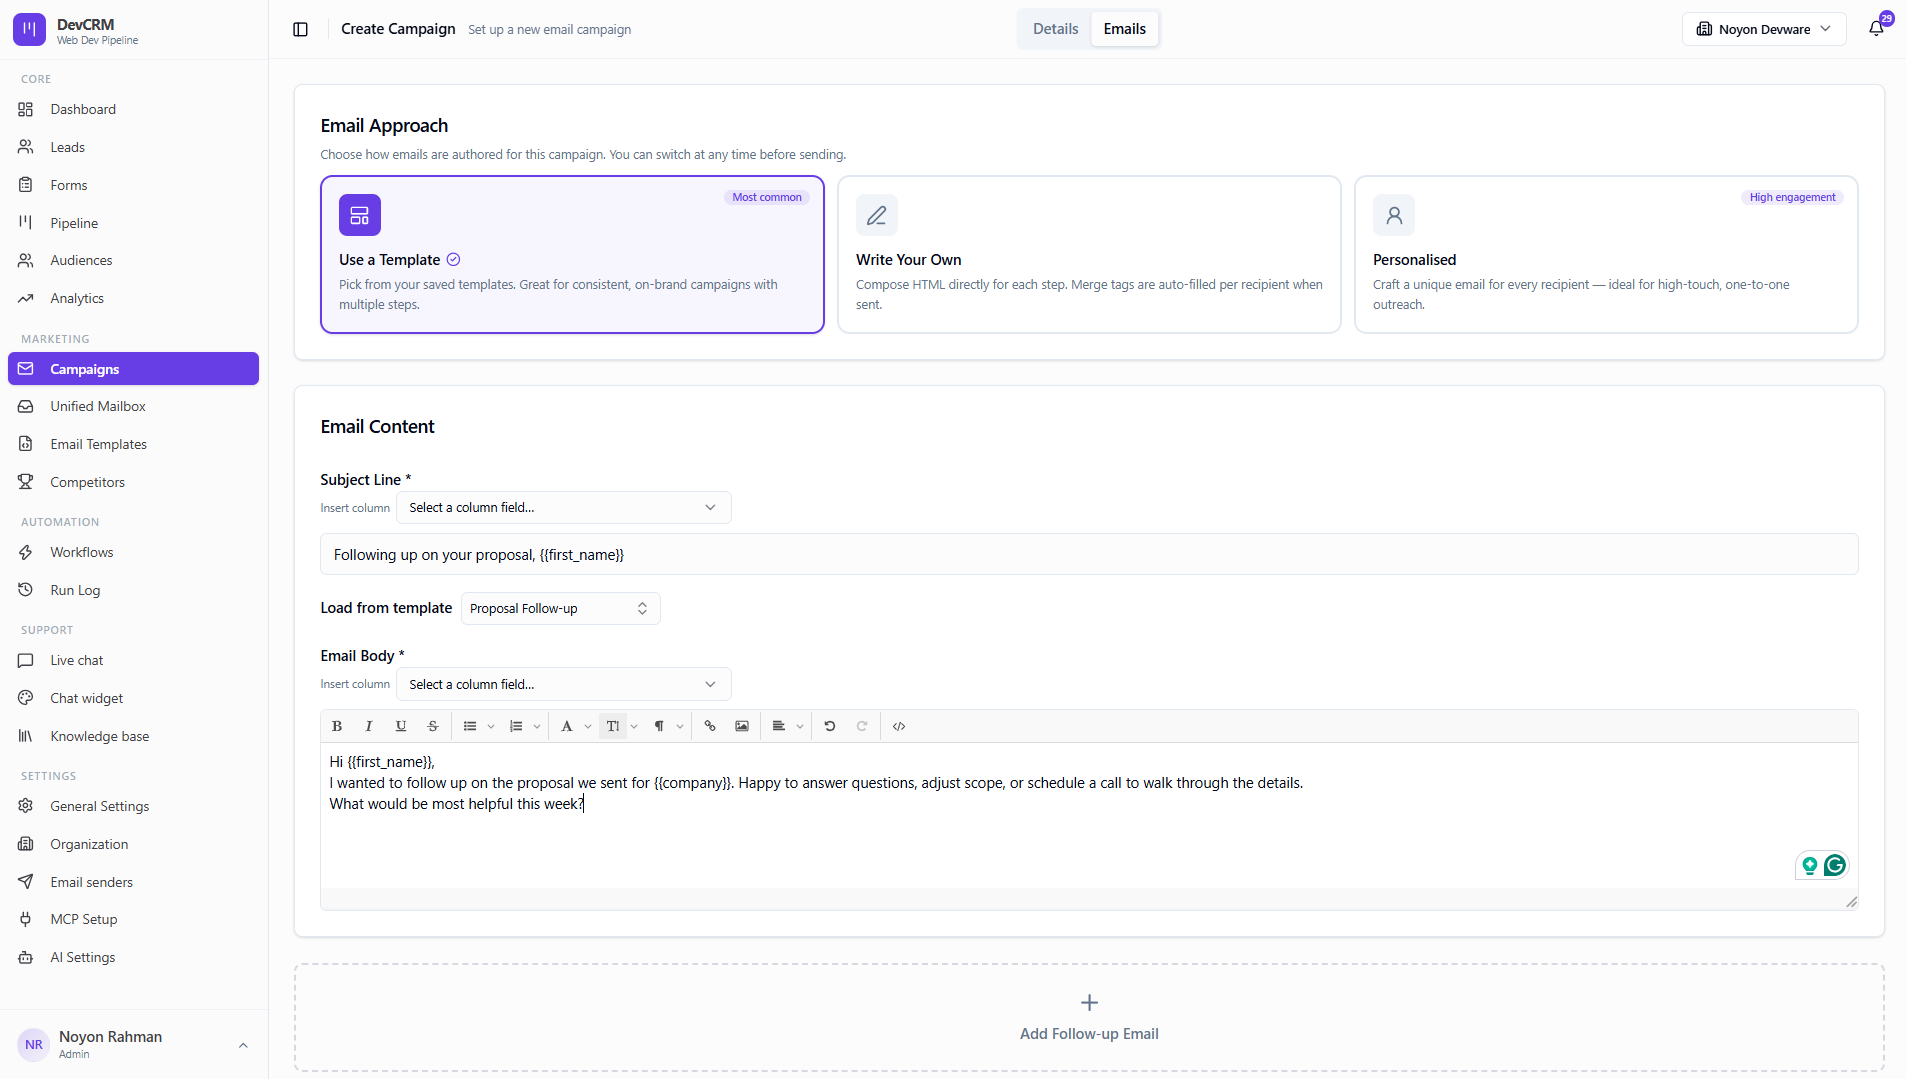Screen dimensions: 1906x1079
Task: Underline the text via the toolbar
Action: 401,726
